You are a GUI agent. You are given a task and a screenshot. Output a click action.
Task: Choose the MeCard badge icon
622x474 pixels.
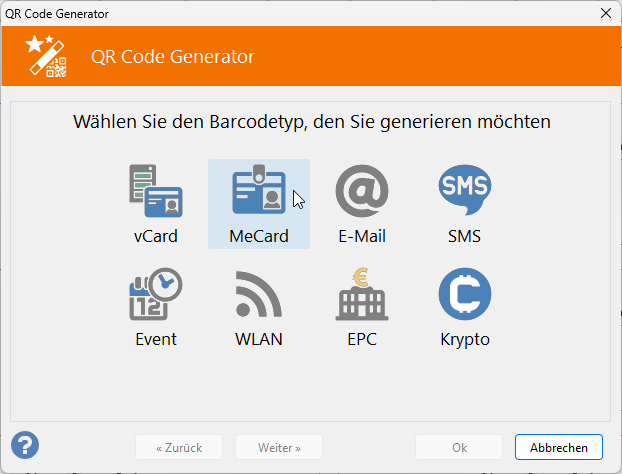click(x=259, y=190)
